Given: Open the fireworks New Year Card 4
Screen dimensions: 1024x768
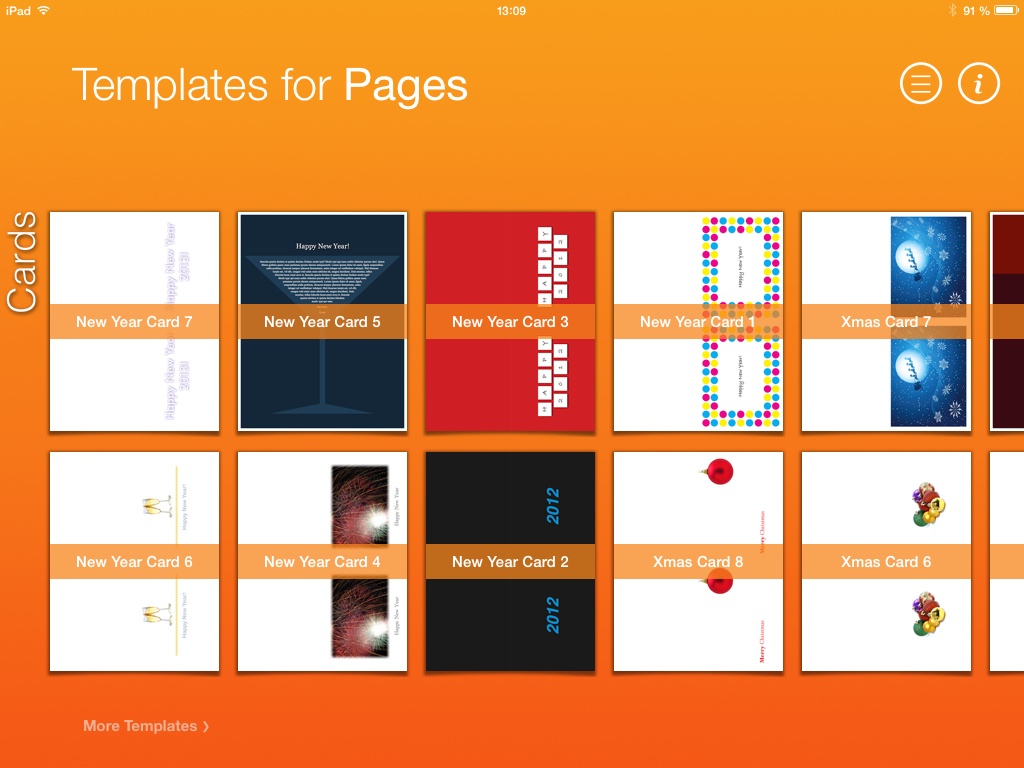Looking at the screenshot, I should 322,562.
